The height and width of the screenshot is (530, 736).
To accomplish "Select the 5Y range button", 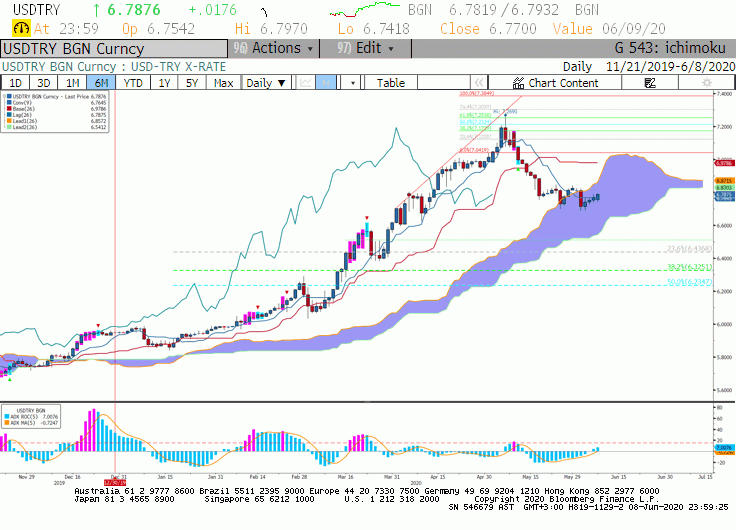I will pos(192,83).
